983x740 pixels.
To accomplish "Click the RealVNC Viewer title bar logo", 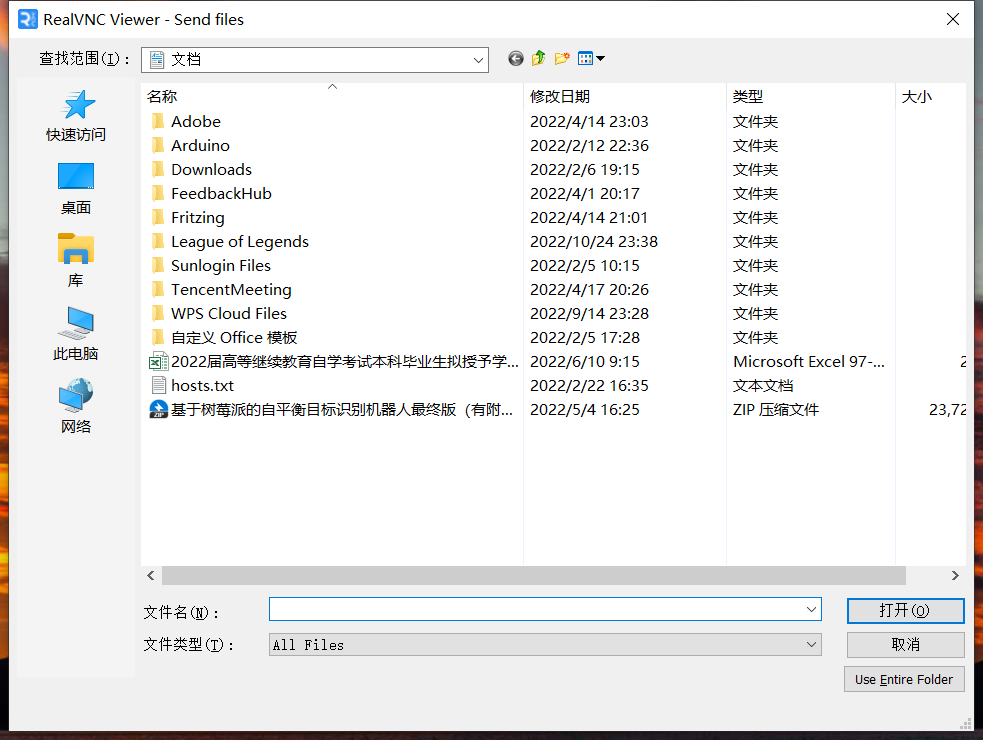I will pos(28,19).
